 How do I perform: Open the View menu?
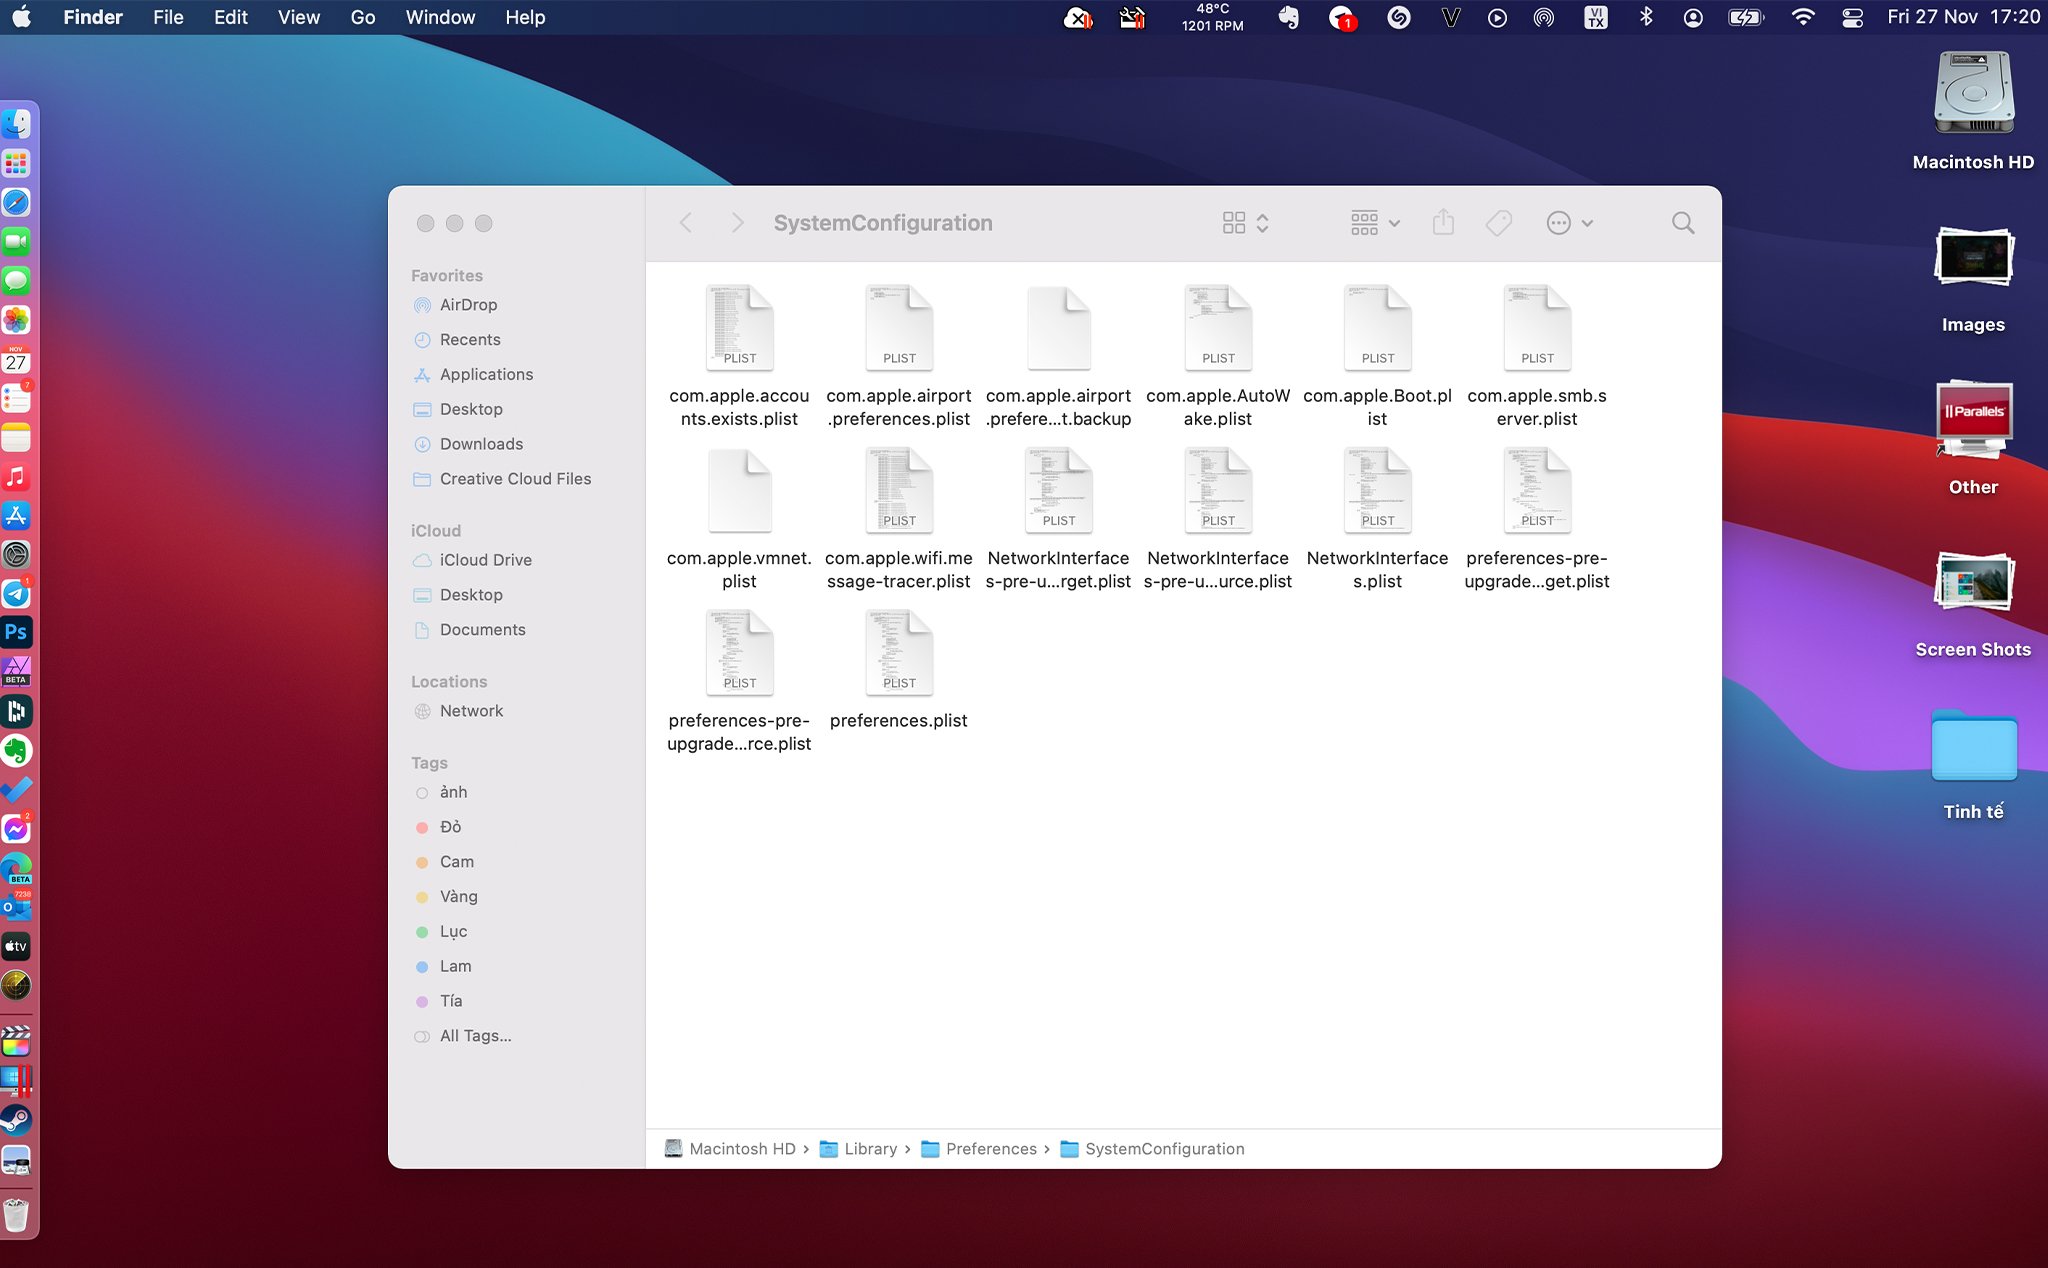pos(298,17)
